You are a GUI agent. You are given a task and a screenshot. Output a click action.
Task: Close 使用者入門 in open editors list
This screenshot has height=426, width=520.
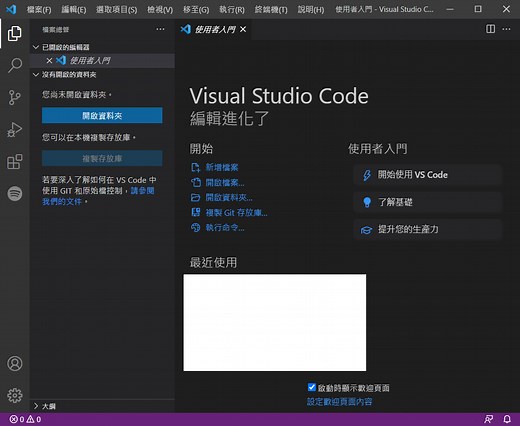(49, 61)
